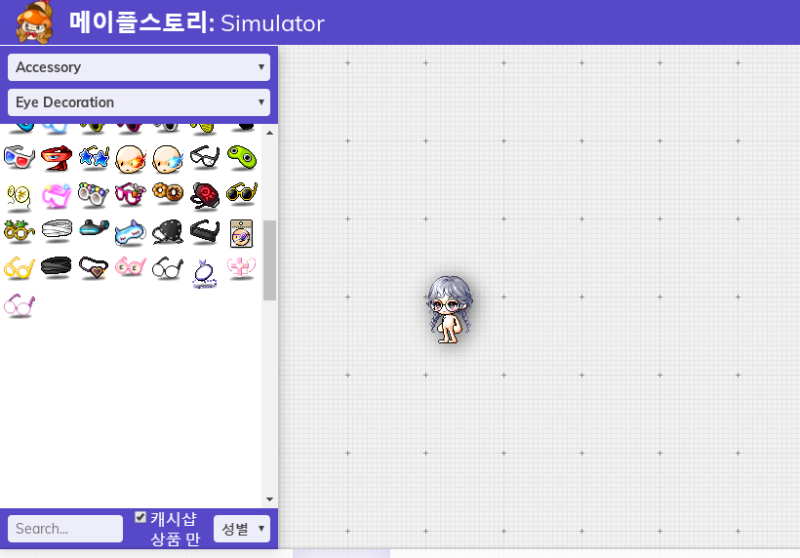Select the teal whale-shaped eye item
Image resolution: width=800 pixels, height=558 pixels.
tap(94, 228)
